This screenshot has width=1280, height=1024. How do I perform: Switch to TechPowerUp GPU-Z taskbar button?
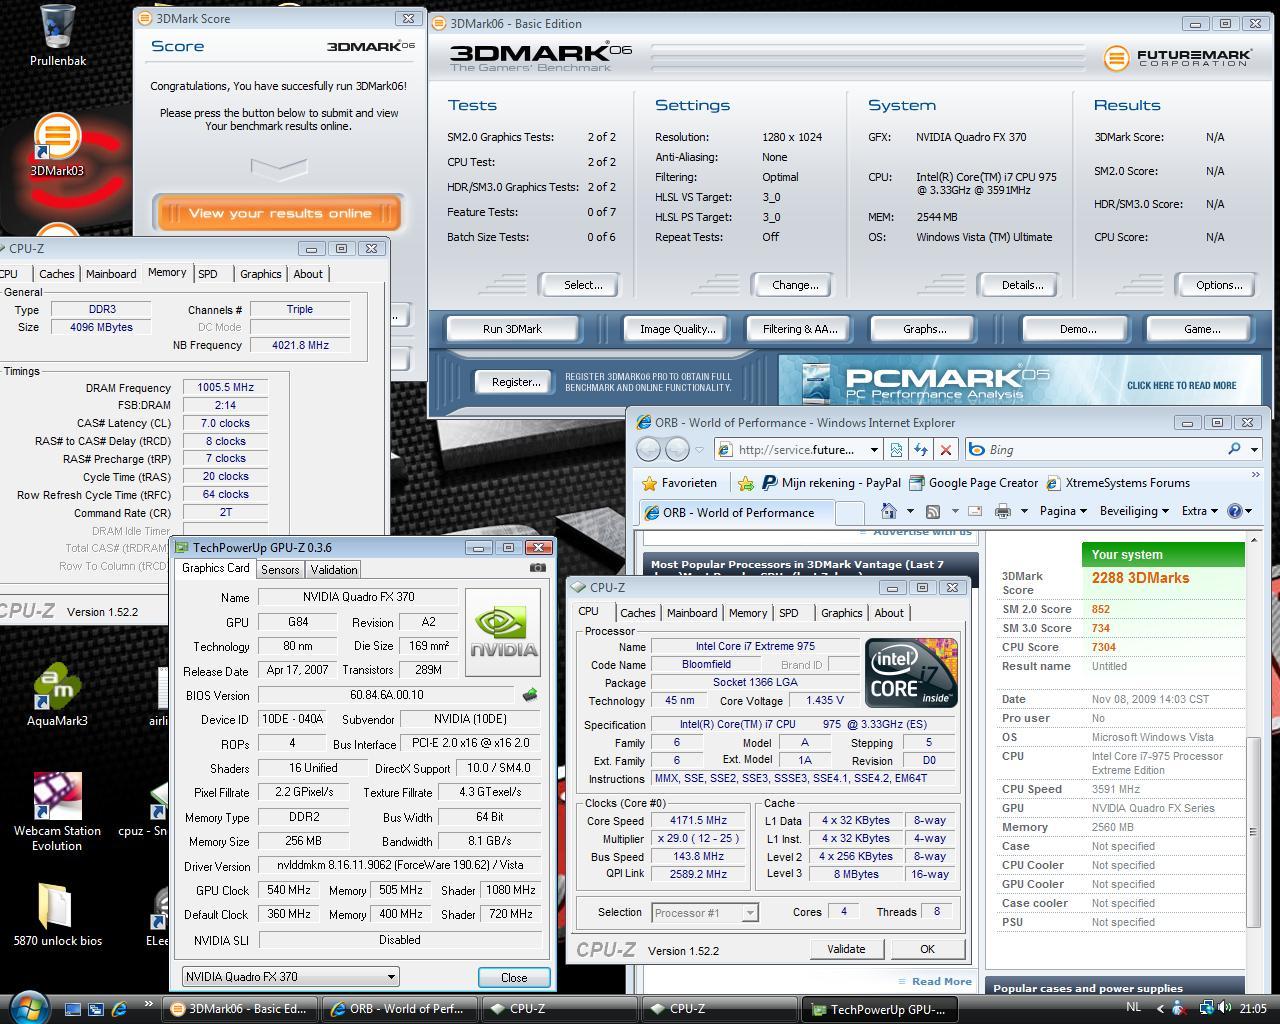click(878, 1009)
